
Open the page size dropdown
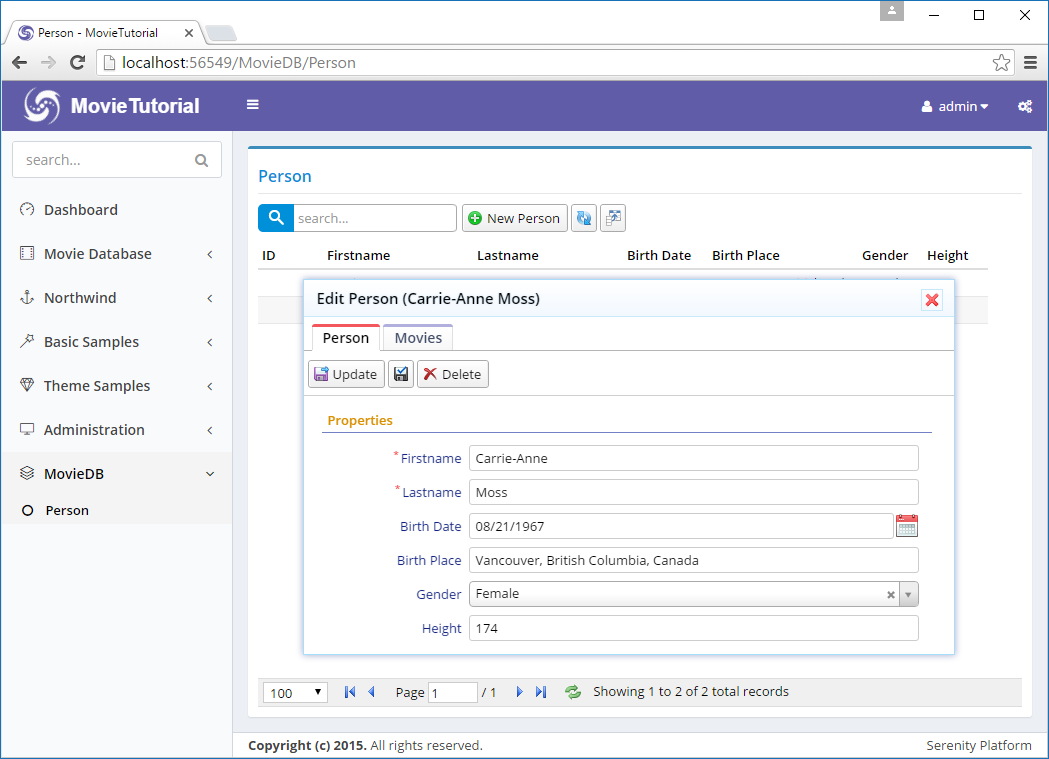(295, 692)
